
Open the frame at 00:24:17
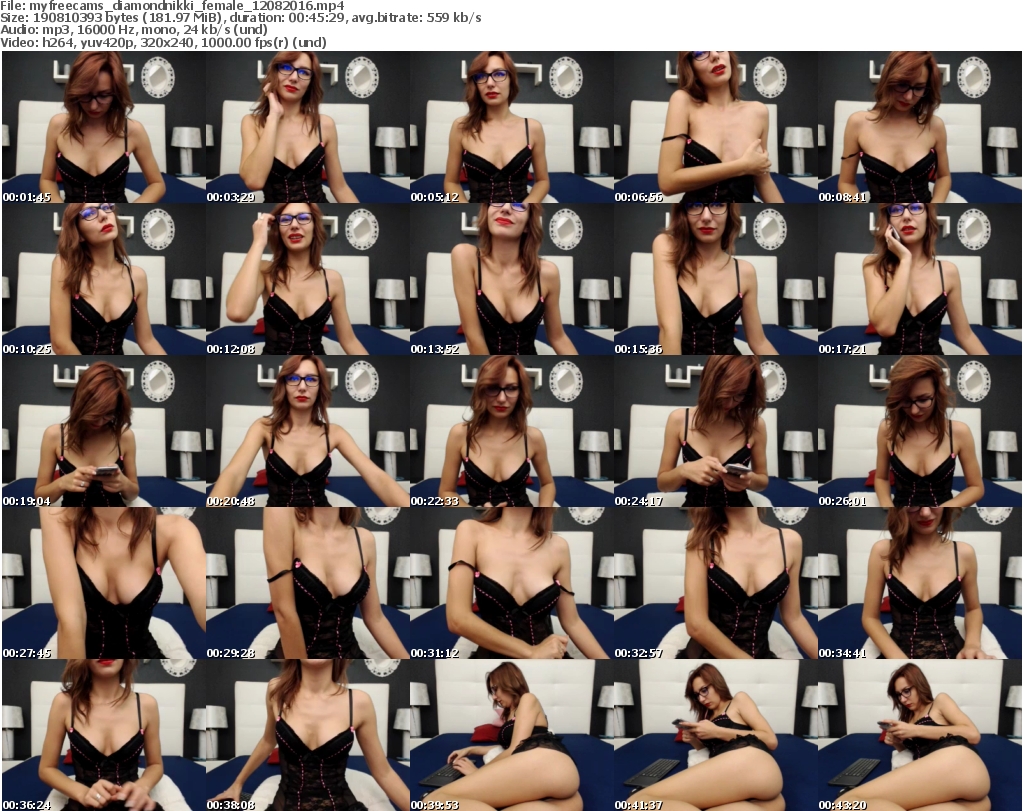(715, 431)
